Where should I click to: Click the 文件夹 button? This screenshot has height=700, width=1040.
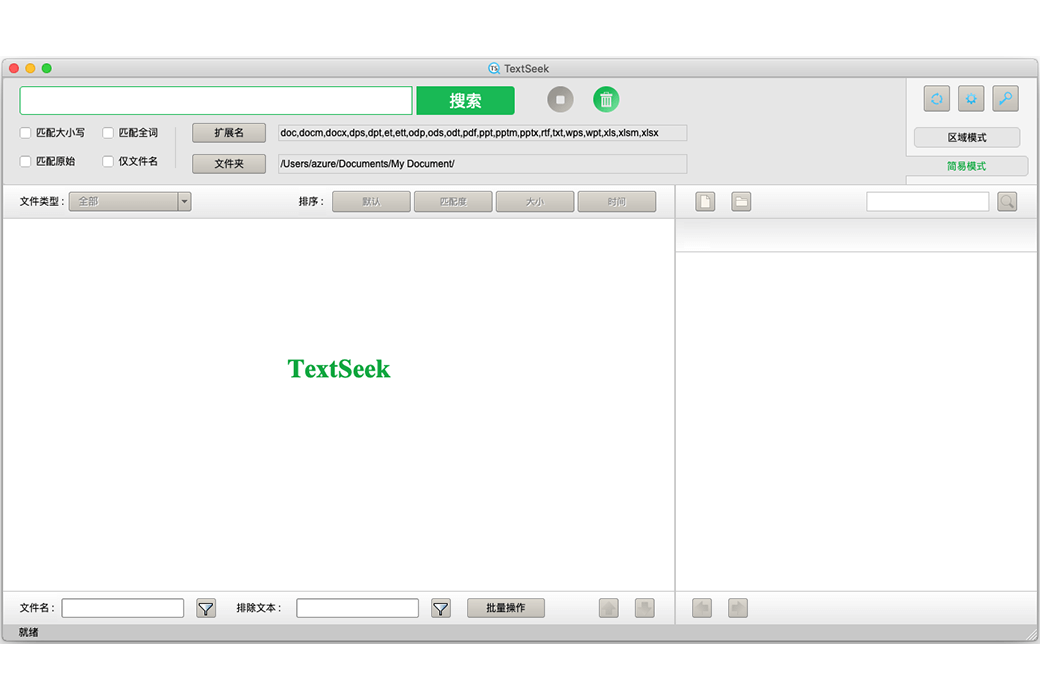click(229, 163)
